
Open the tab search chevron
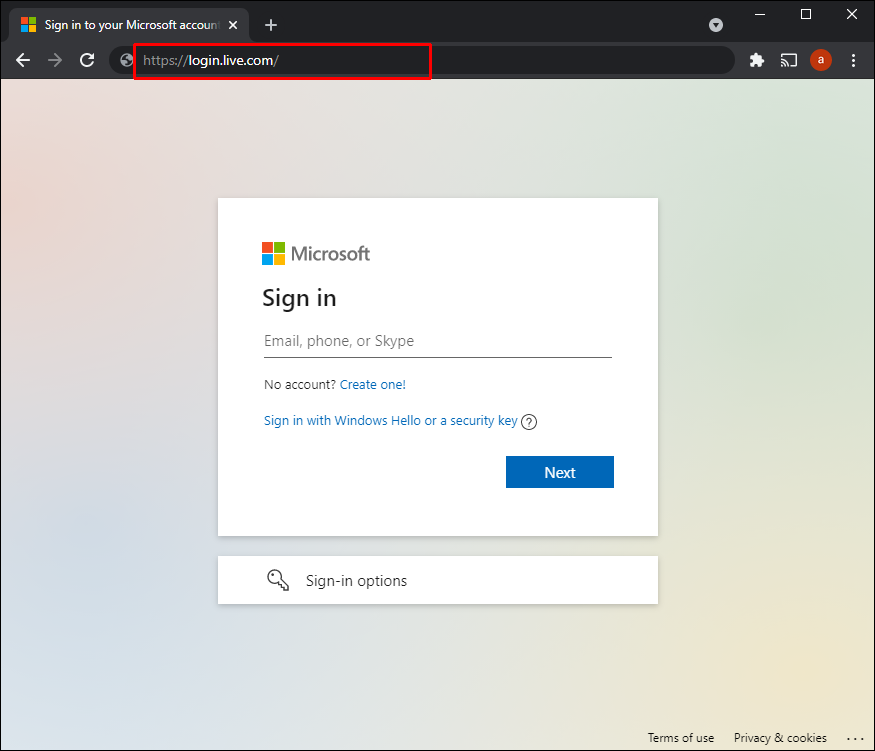(716, 25)
